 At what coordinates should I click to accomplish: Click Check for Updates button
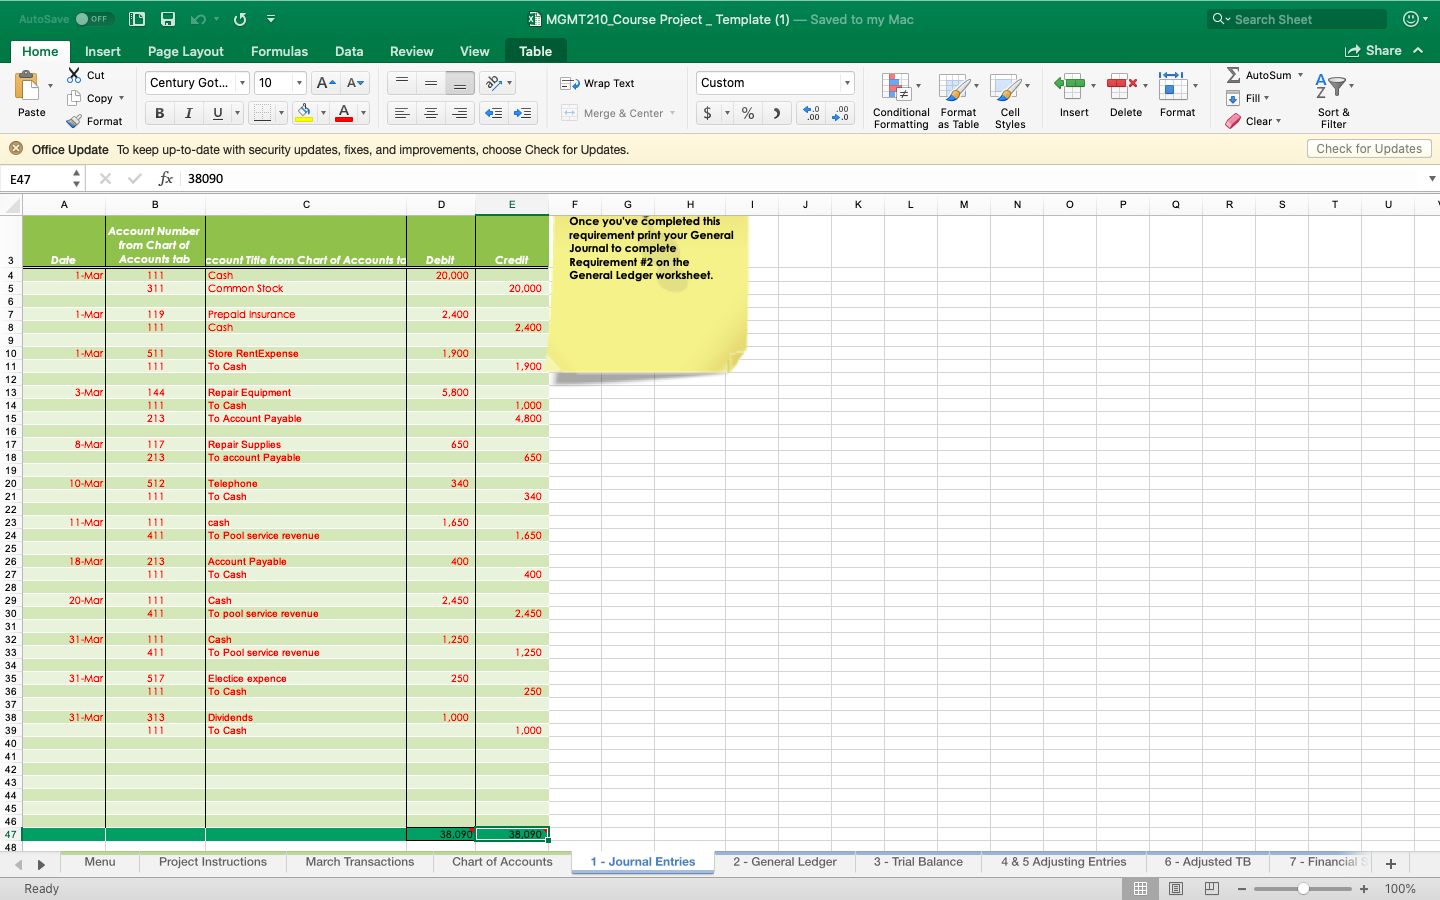1369,149
